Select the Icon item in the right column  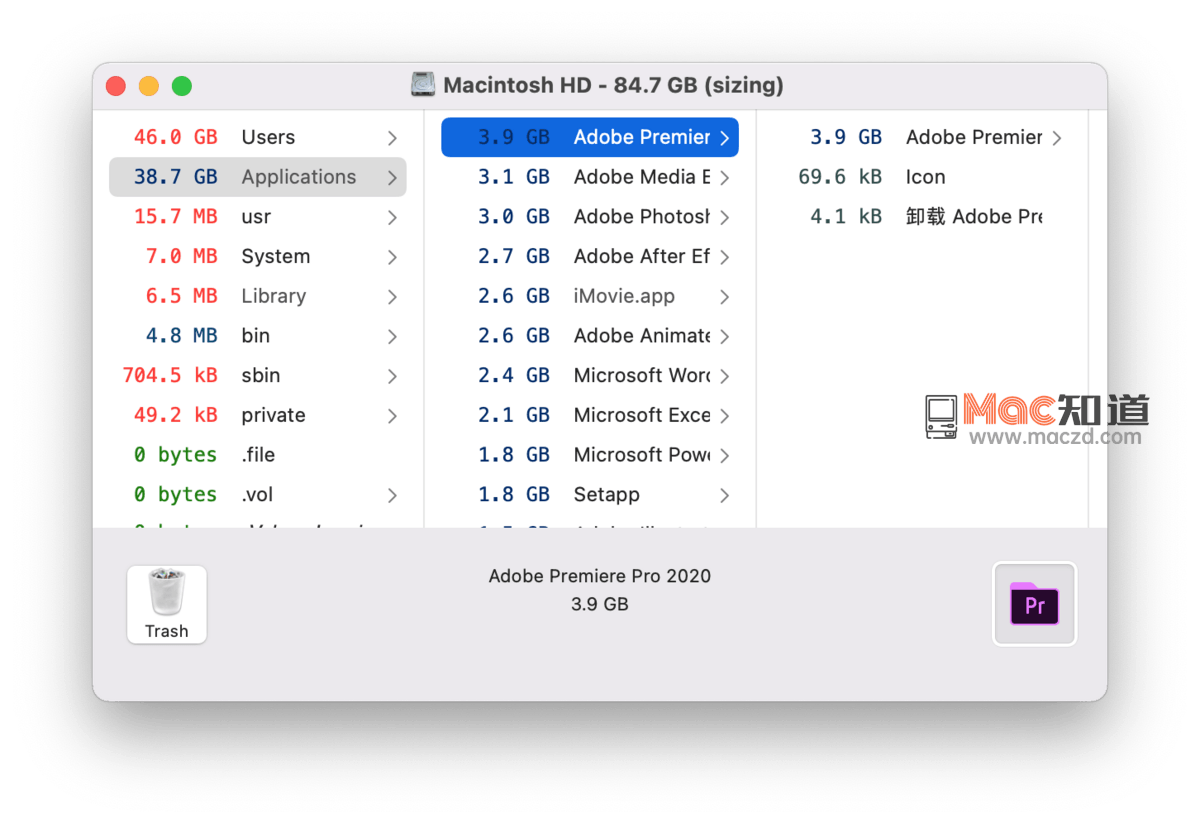coord(924,176)
